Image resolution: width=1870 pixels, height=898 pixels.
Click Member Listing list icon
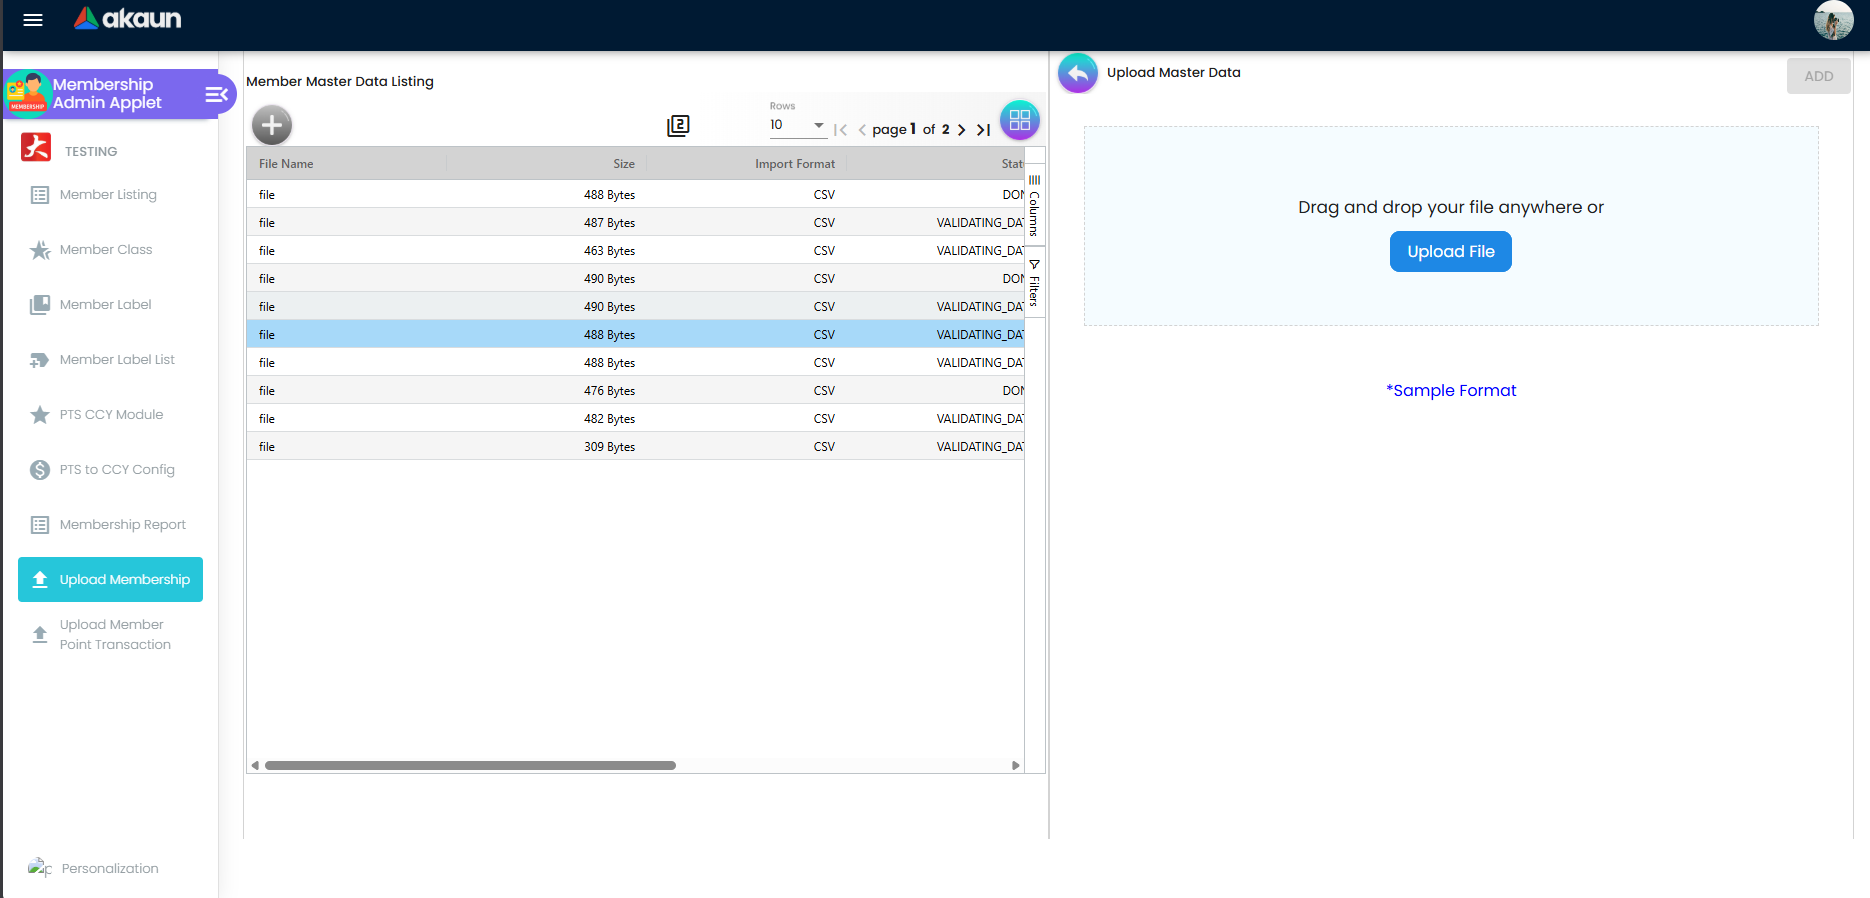pyautogui.click(x=40, y=195)
